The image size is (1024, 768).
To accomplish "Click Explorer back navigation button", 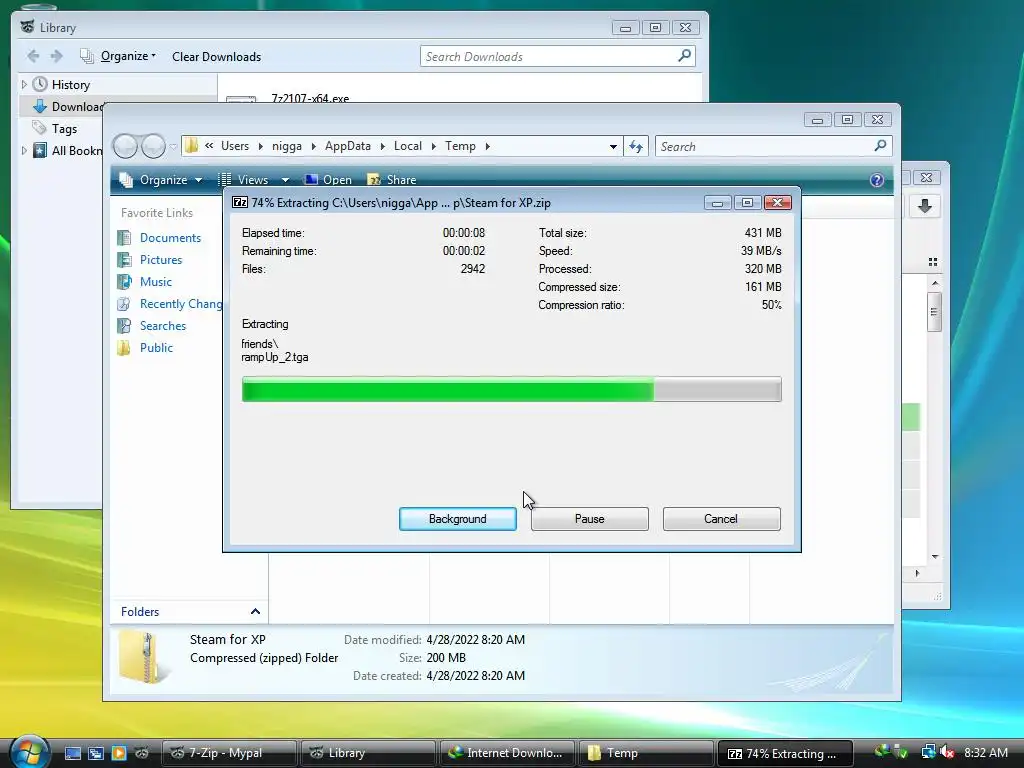I will [x=125, y=146].
